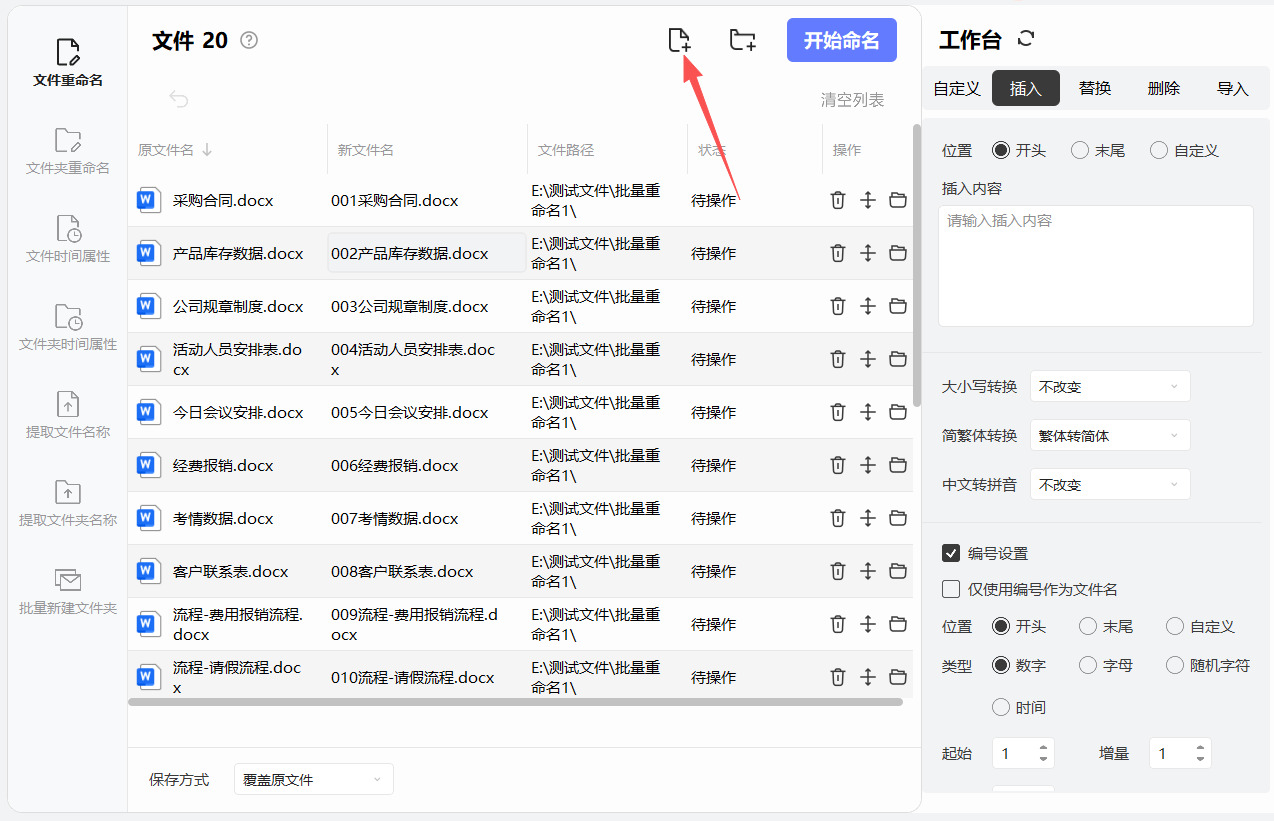1274x821 pixels.
Task: Click new name 002产品库存数据.docx cell
Action: (427, 253)
